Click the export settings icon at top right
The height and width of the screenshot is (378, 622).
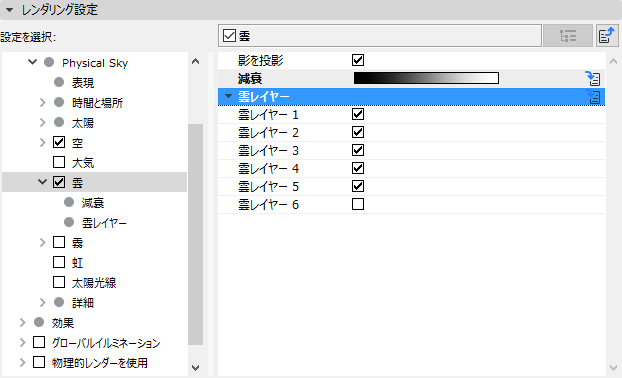[x=607, y=36]
